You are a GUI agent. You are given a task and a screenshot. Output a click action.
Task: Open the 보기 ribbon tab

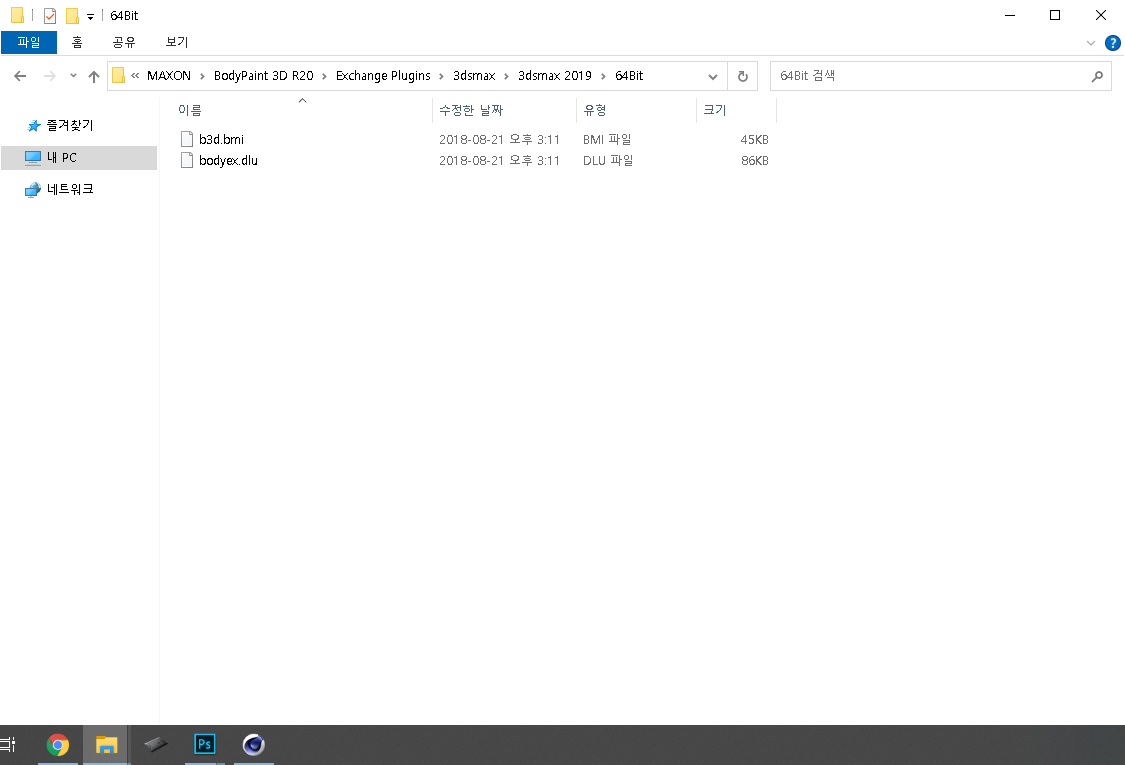point(176,42)
